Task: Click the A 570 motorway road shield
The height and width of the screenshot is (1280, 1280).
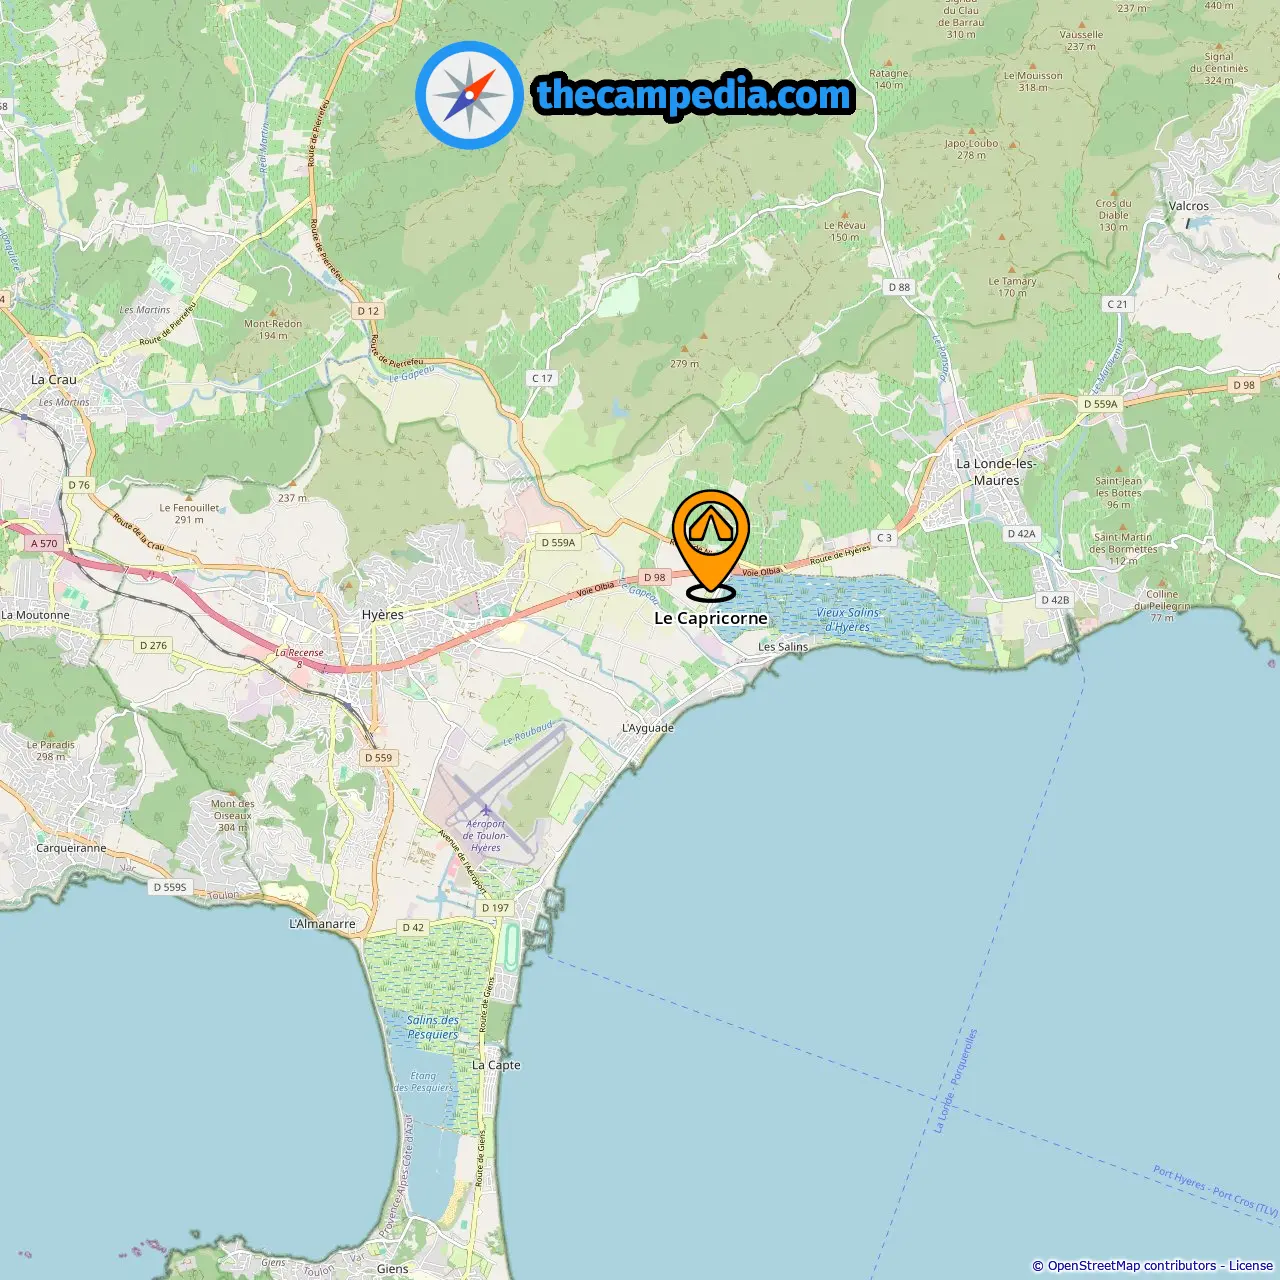Action: 44,543
